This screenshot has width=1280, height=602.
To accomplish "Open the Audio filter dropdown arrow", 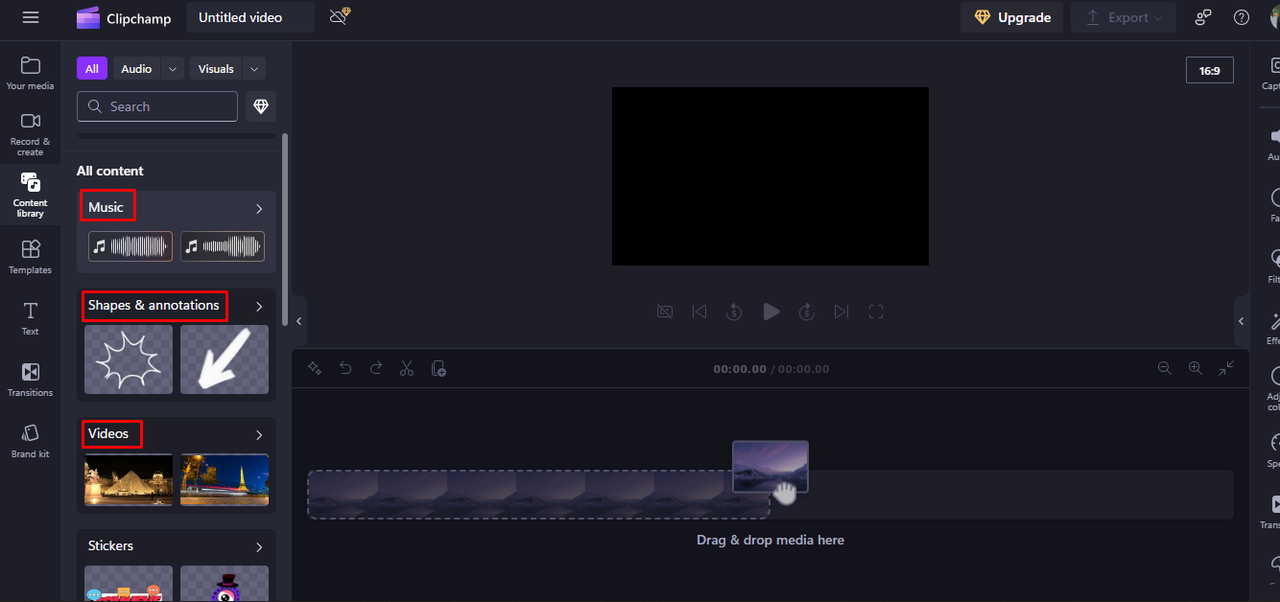I will pos(172,68).
